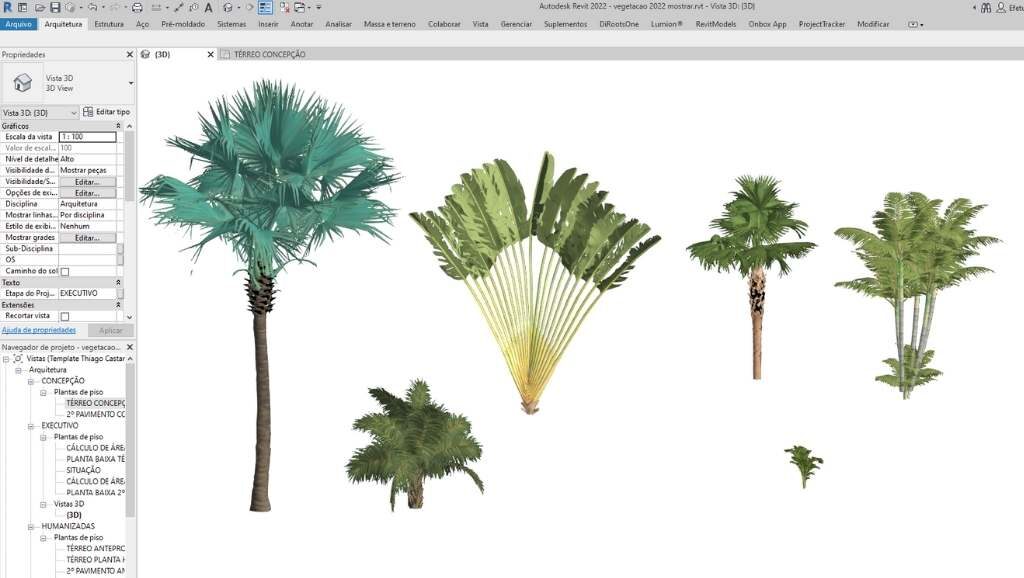Click the Print icon in the toolbar
The width and height of the screenshot is (1024, 578).
pyautogui.click(x=137, y=7)
